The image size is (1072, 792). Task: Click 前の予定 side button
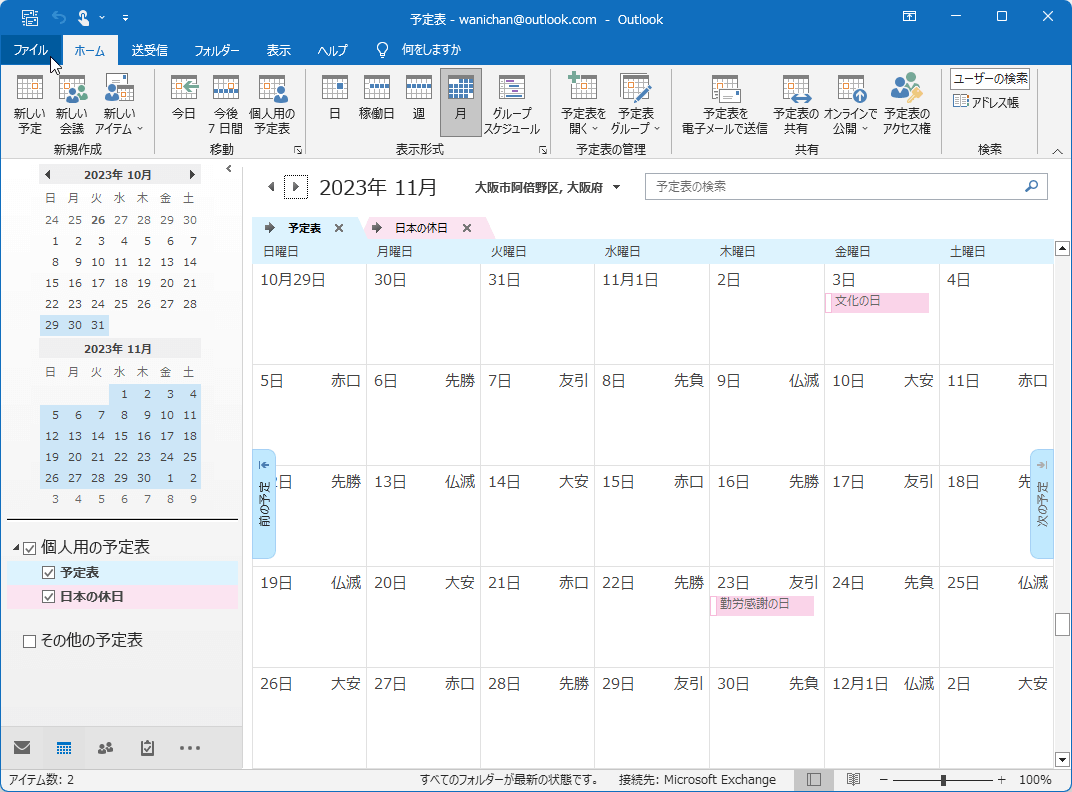(x=264, y=504)
